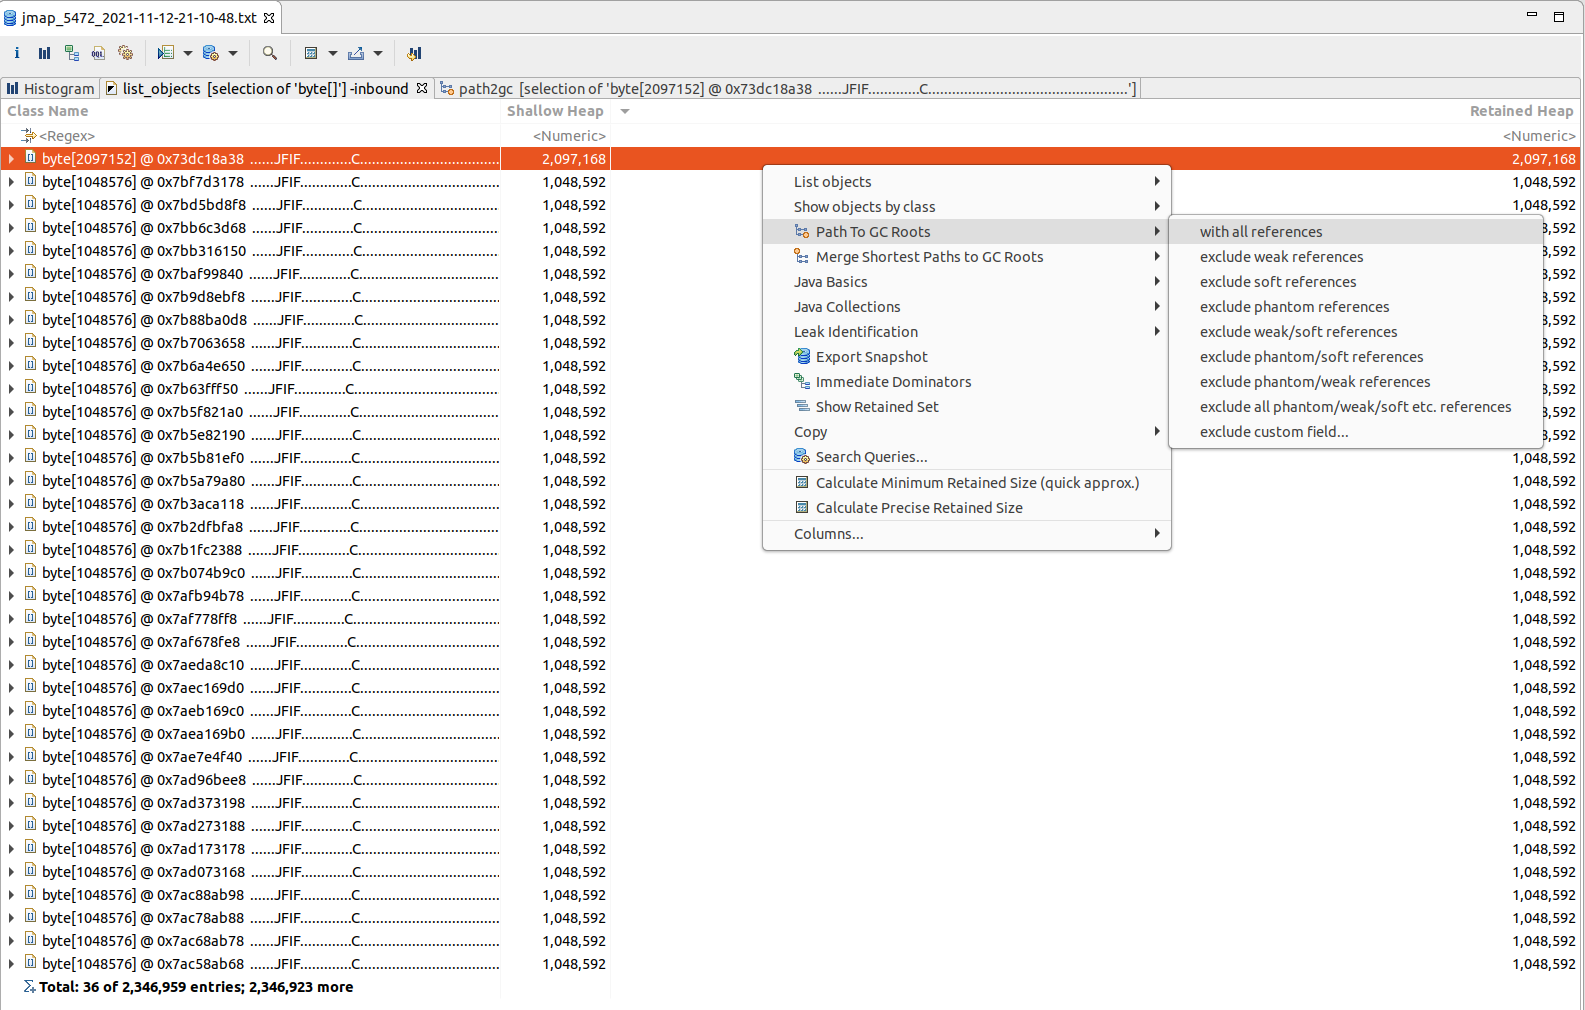
Task: Expand the byte[1048576] @ 0x7b63fff50 row
Action: 11,389
